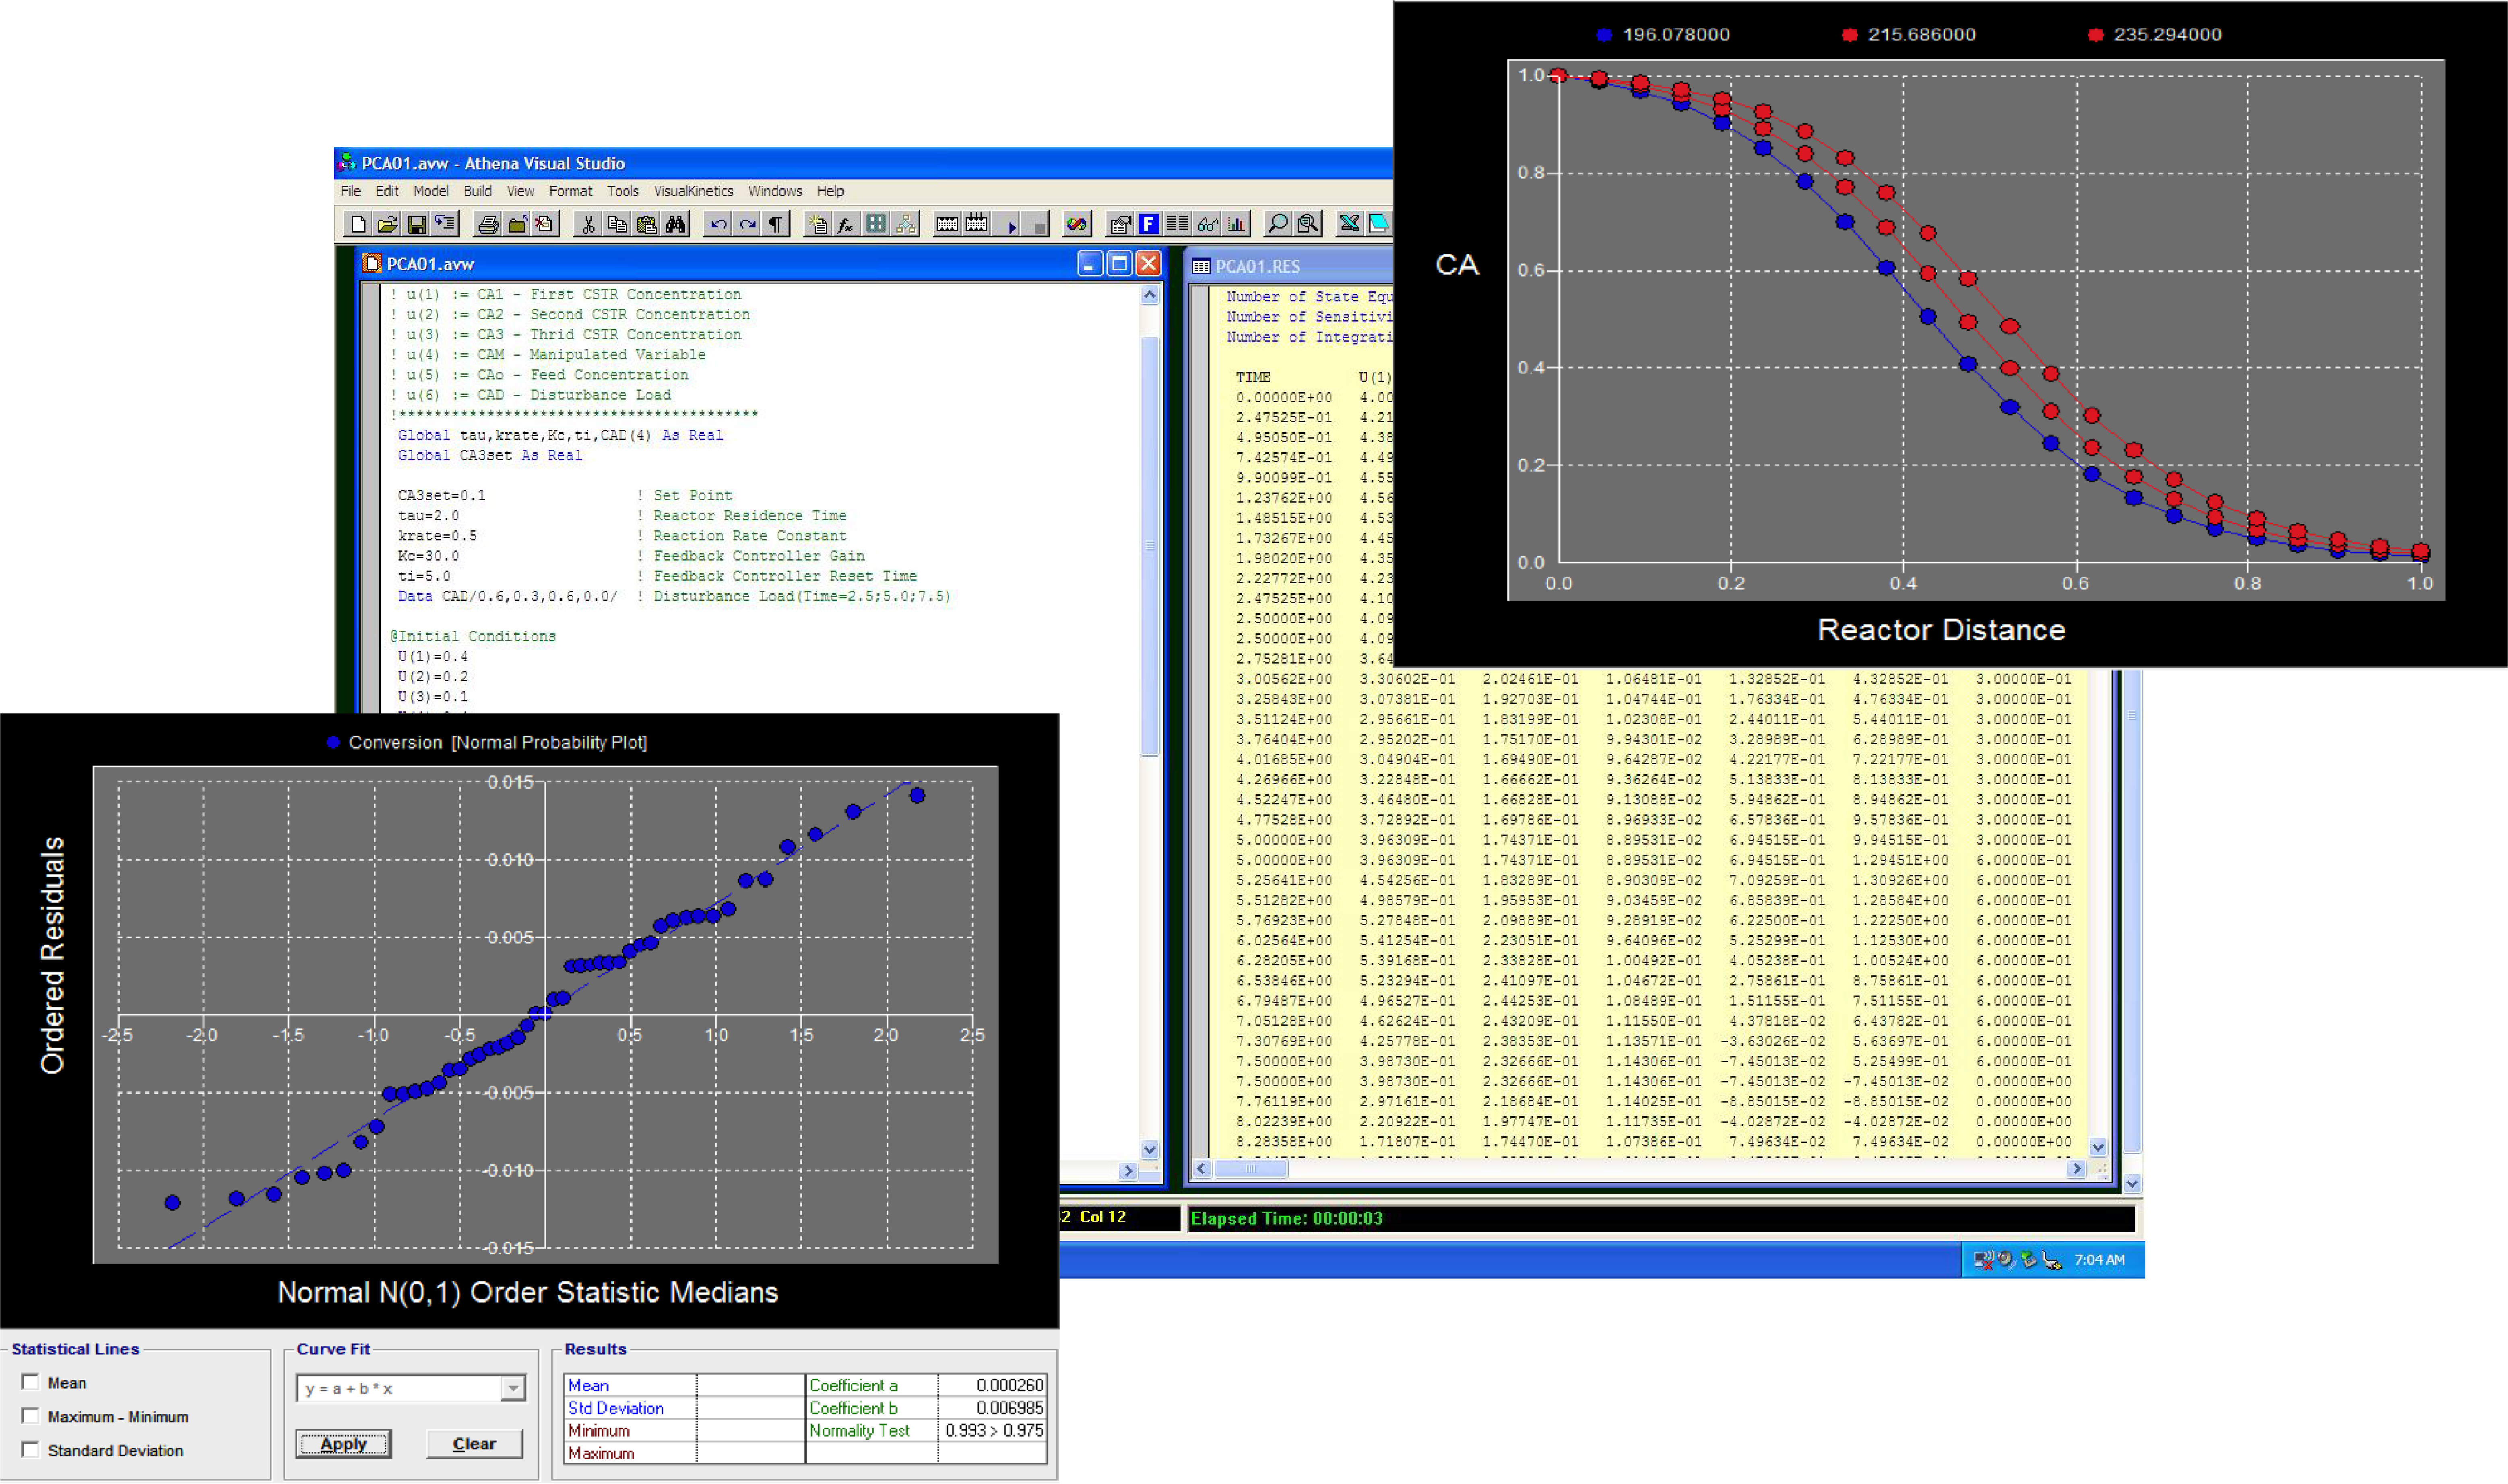This screenshot has height=1484, width=2508.
Task: Open the Model menu
Action: pyautogui.click(x=431, y=191)
